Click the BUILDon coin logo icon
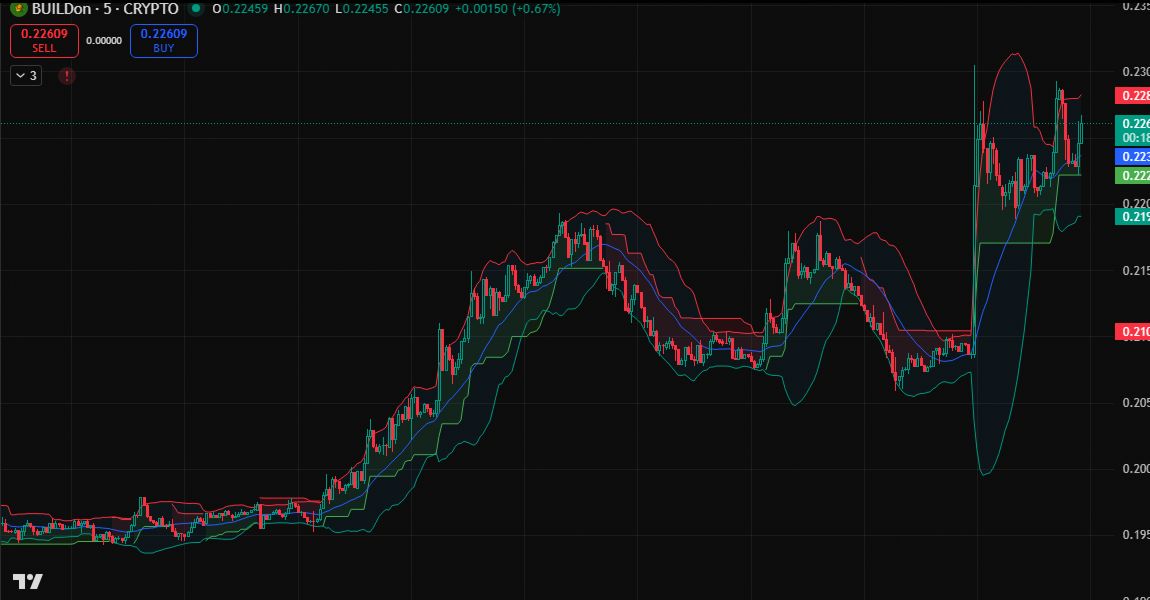1150x600 pixels. point(18,9)
